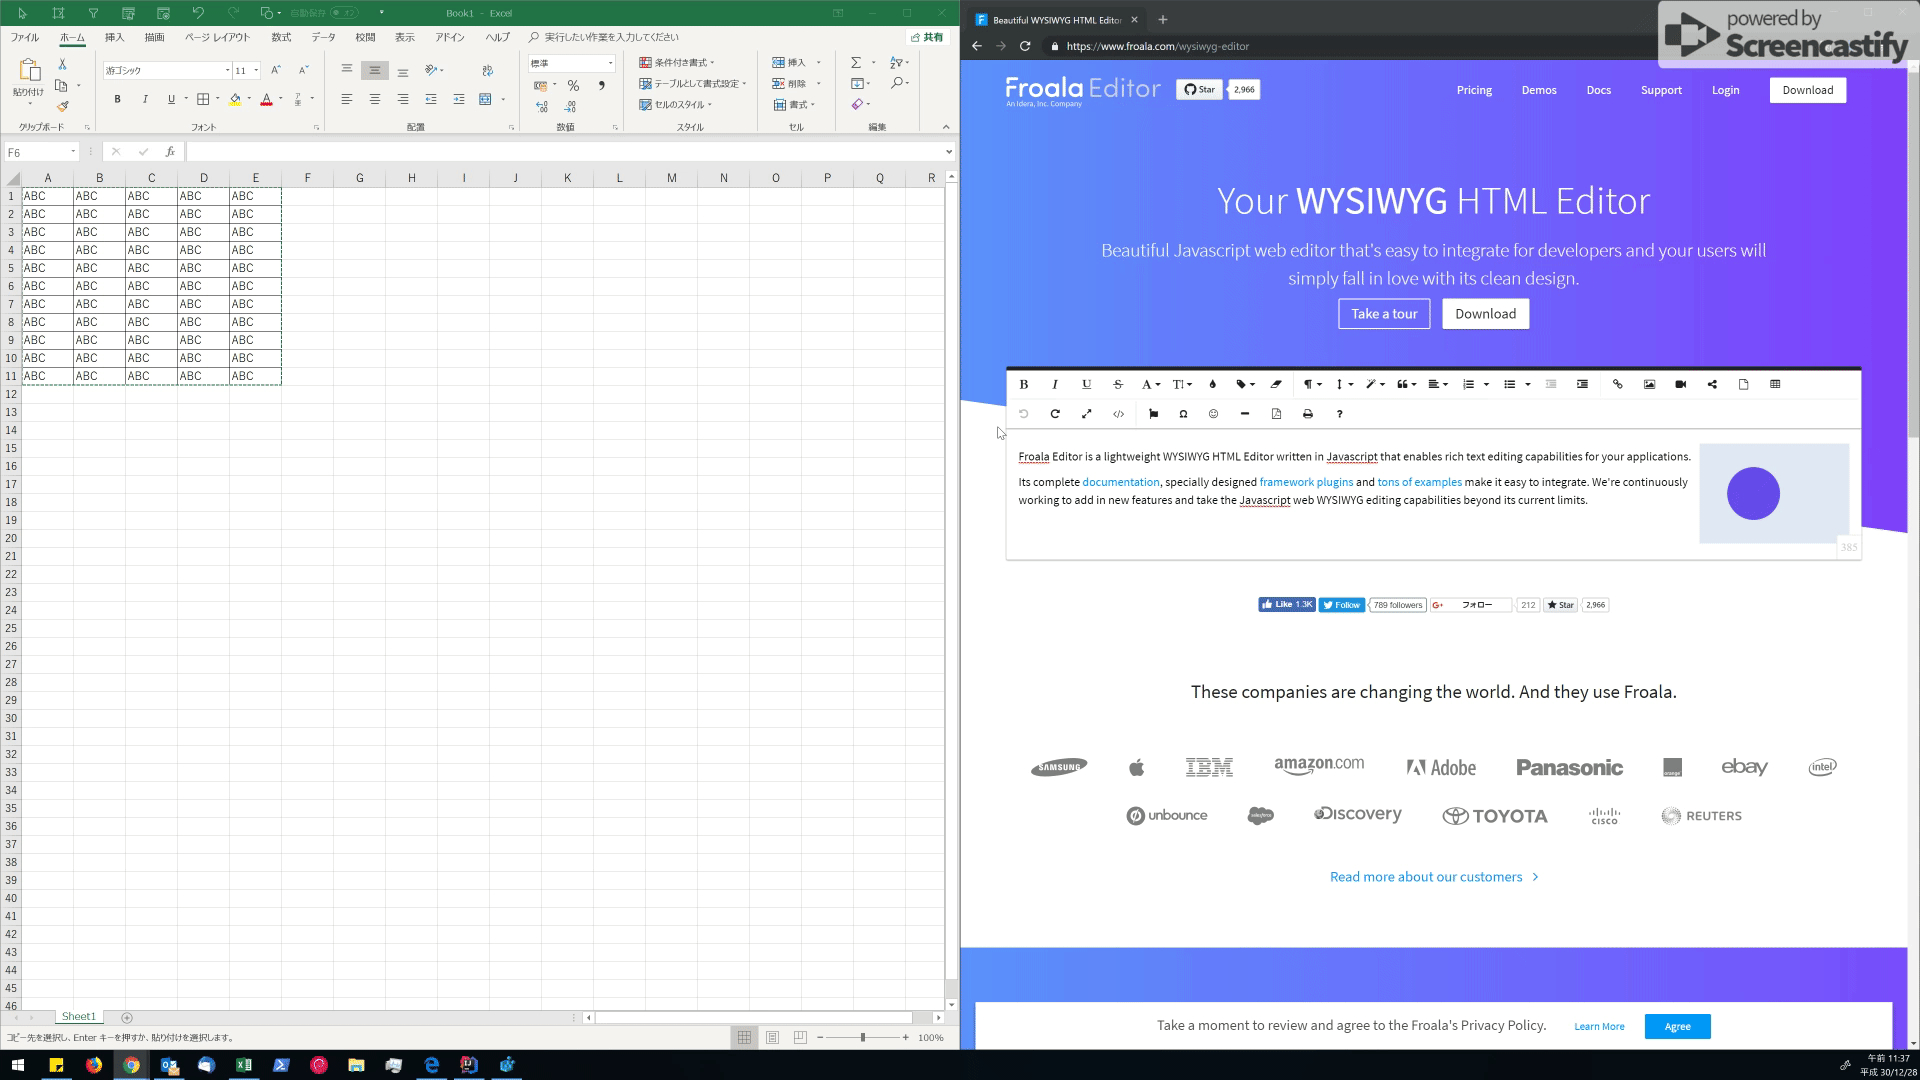Toggle Bold in Excel ribbon

pyautogui.click(x=117, y=99)
